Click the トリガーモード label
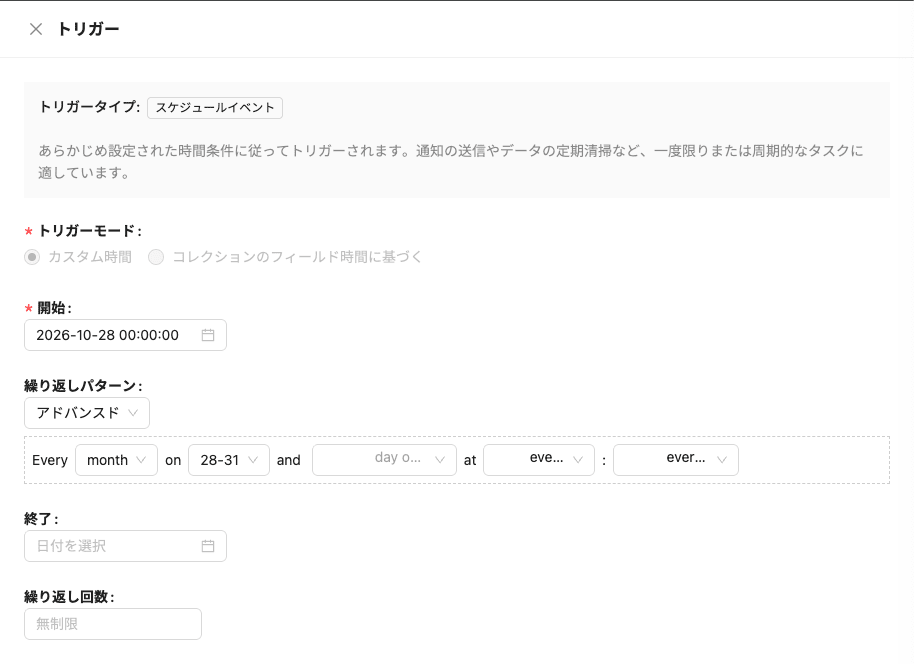This screenshot has width=914, height=664. (90, 231)
